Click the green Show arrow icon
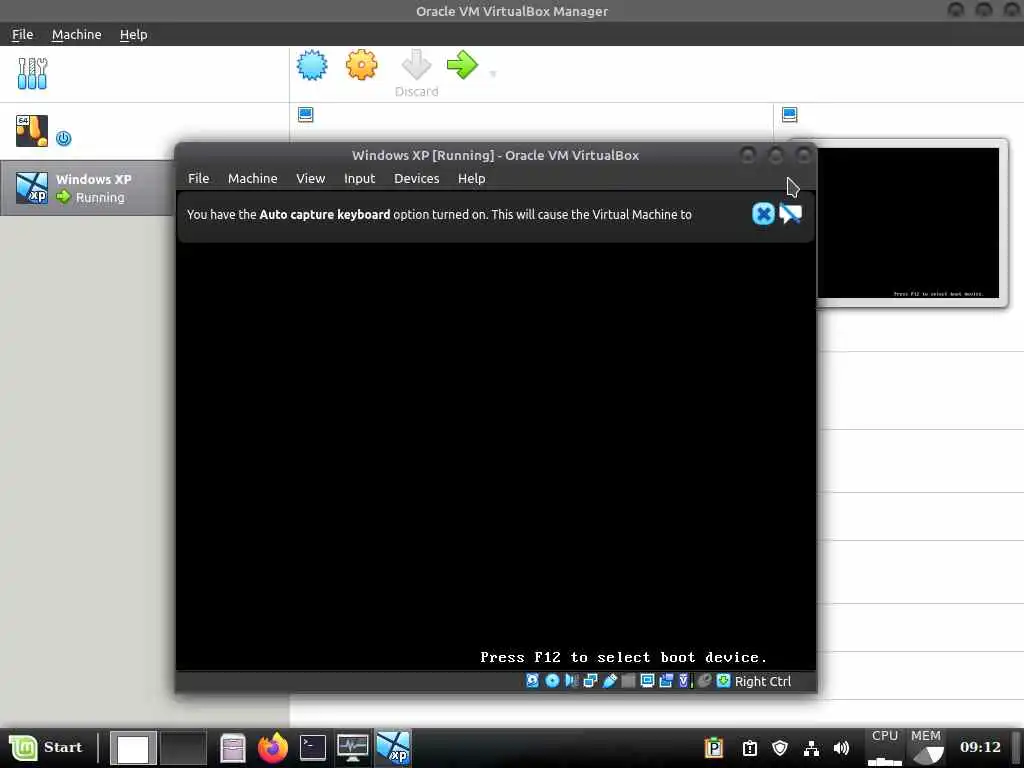 [462, 65]
